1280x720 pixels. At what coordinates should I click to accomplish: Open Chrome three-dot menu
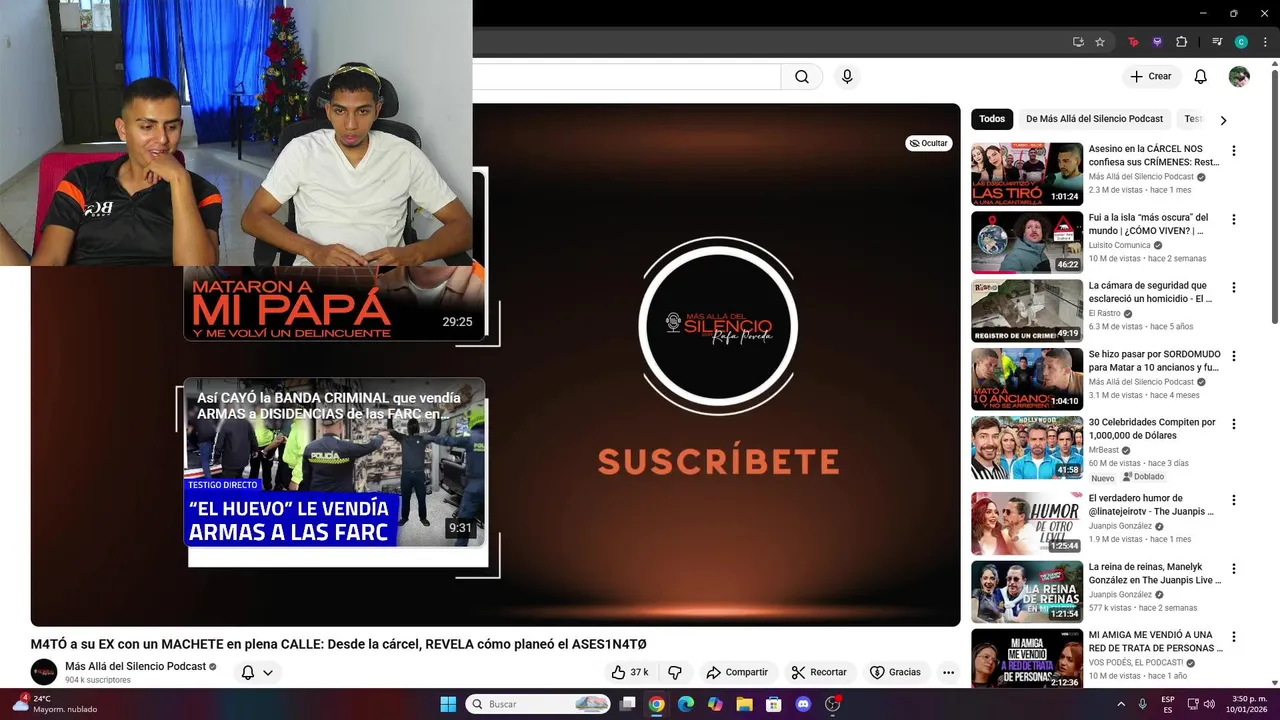click(1265, 42)
